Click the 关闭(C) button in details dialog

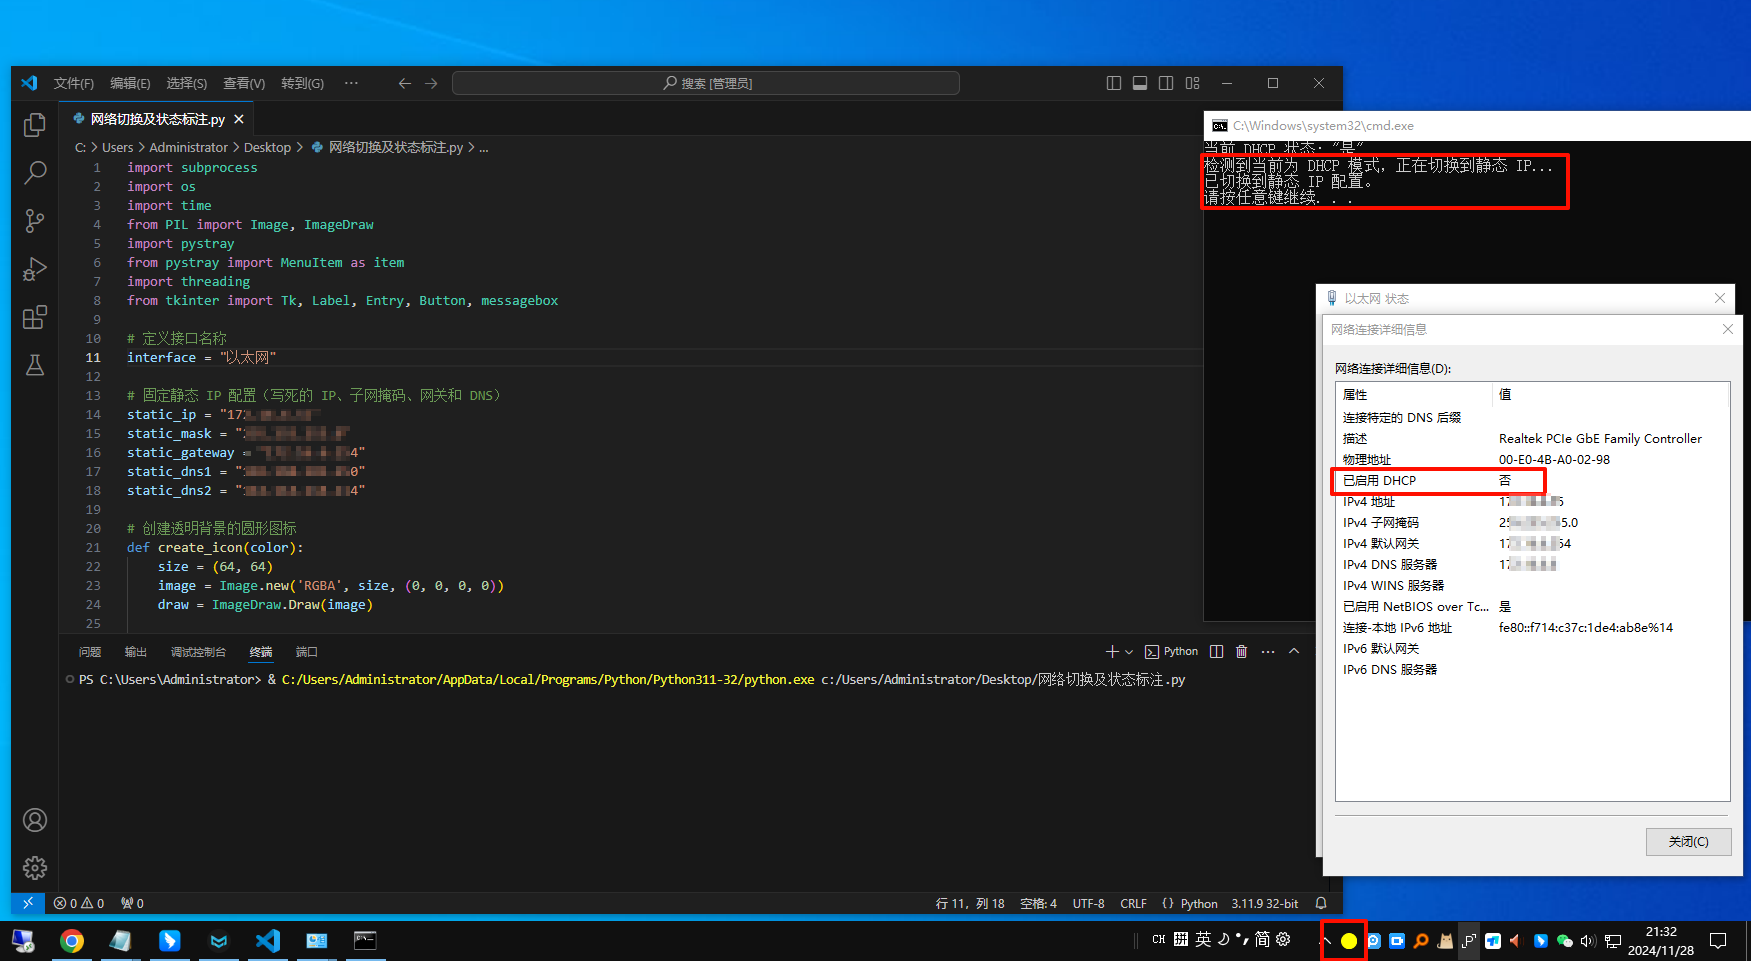(1688, 842)
